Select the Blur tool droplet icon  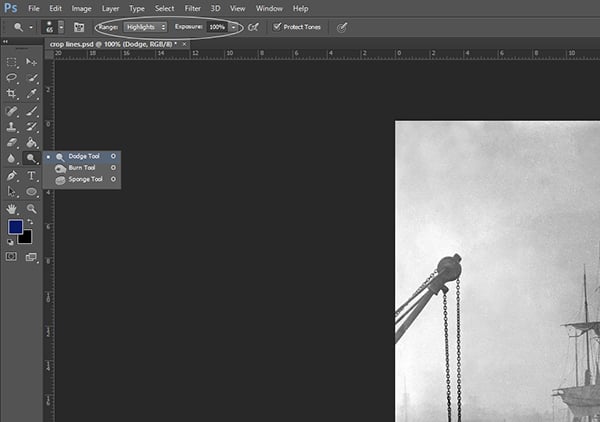pos(11,158)
